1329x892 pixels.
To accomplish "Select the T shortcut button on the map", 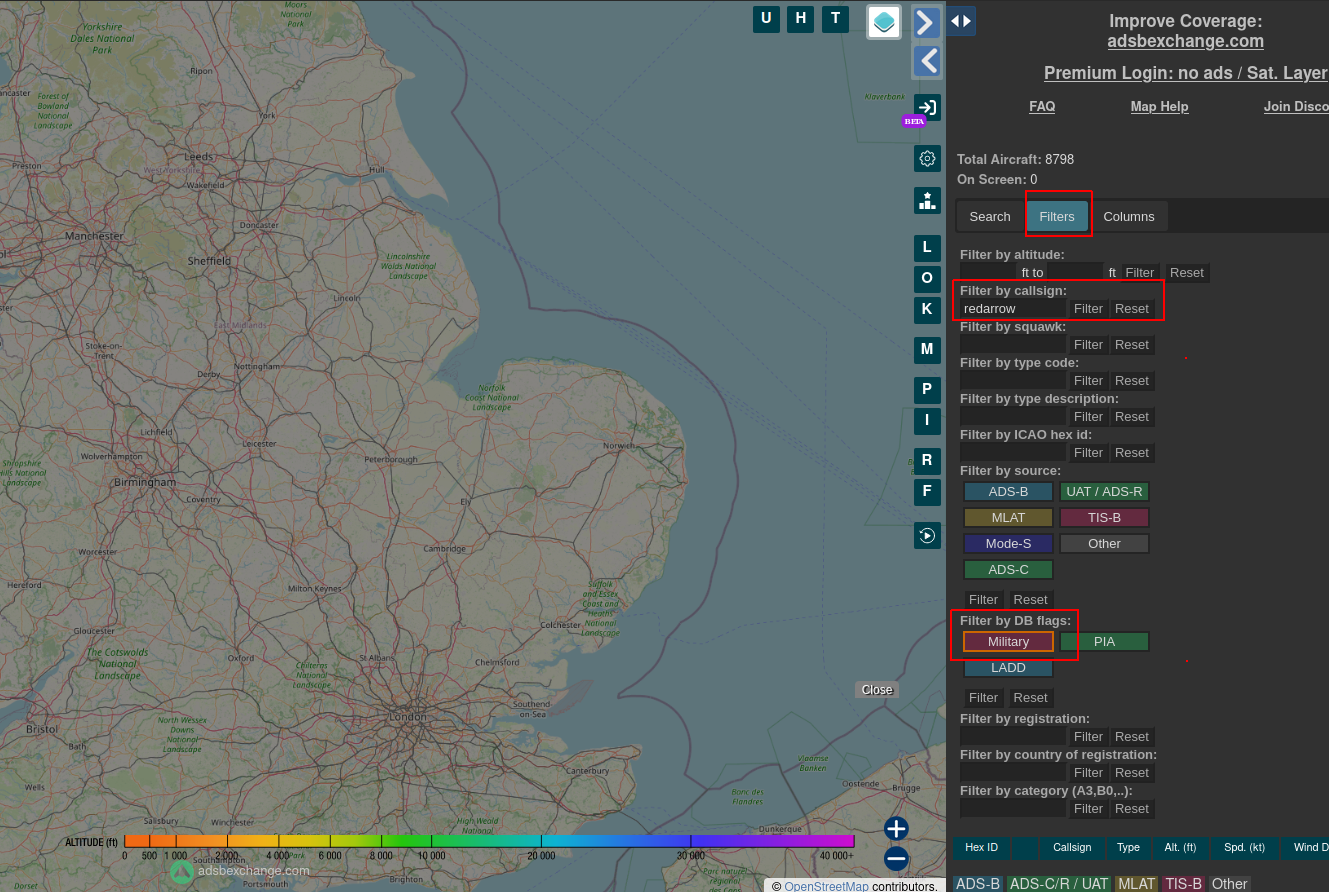I will pyautogui.click(x=834, y=18).
